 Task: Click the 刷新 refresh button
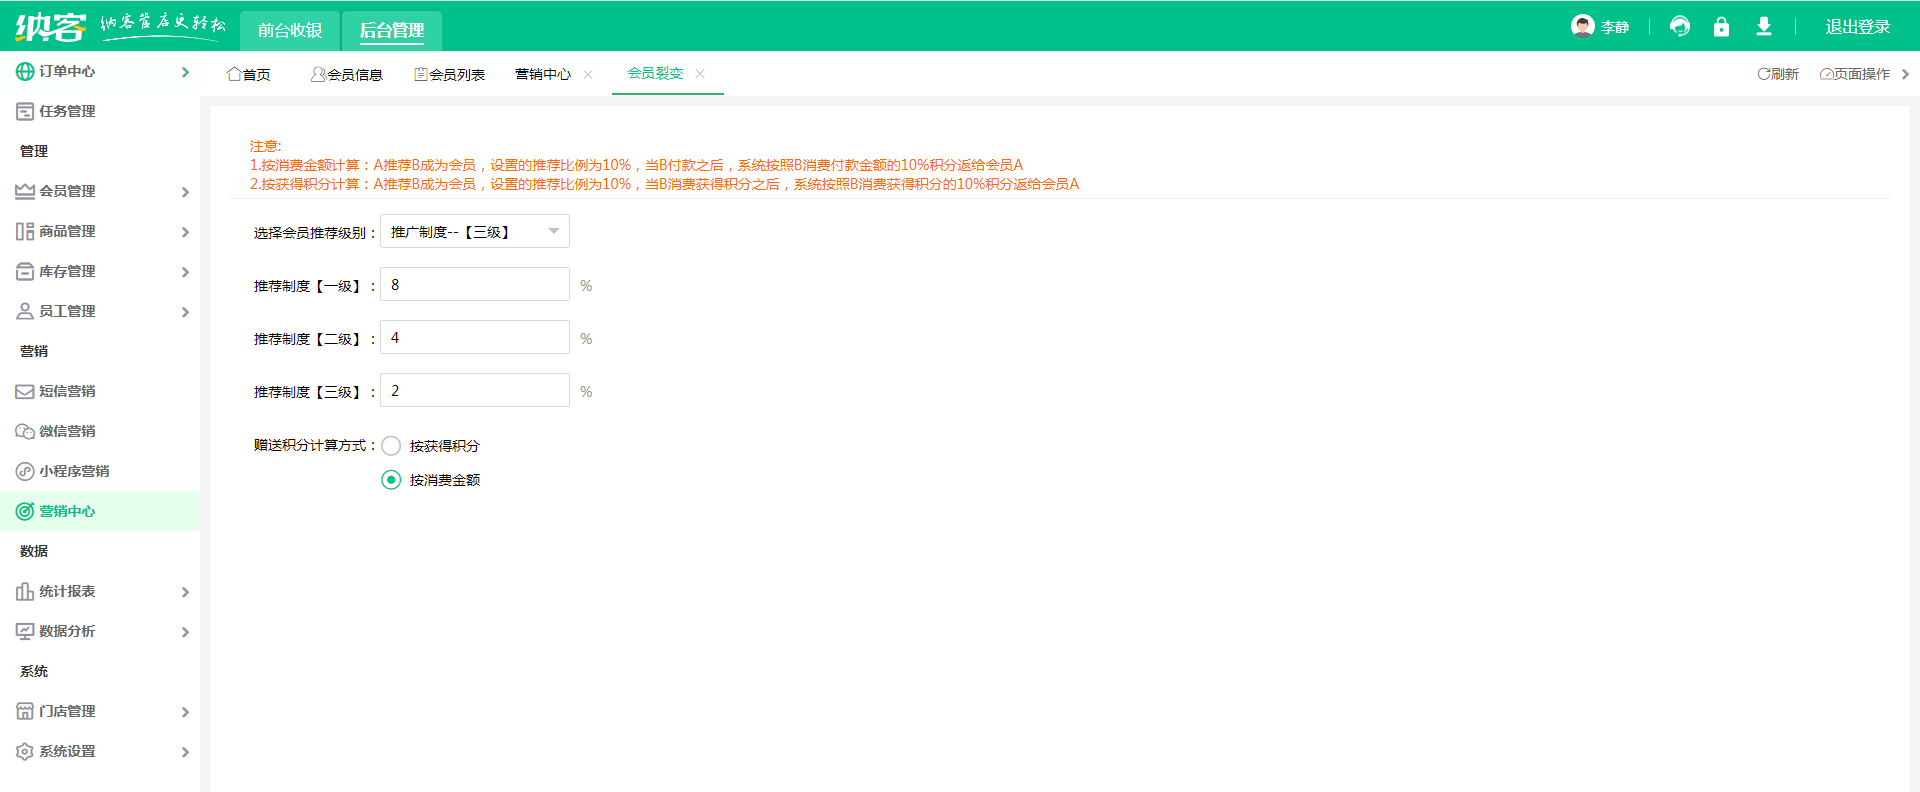point(1778,74)
